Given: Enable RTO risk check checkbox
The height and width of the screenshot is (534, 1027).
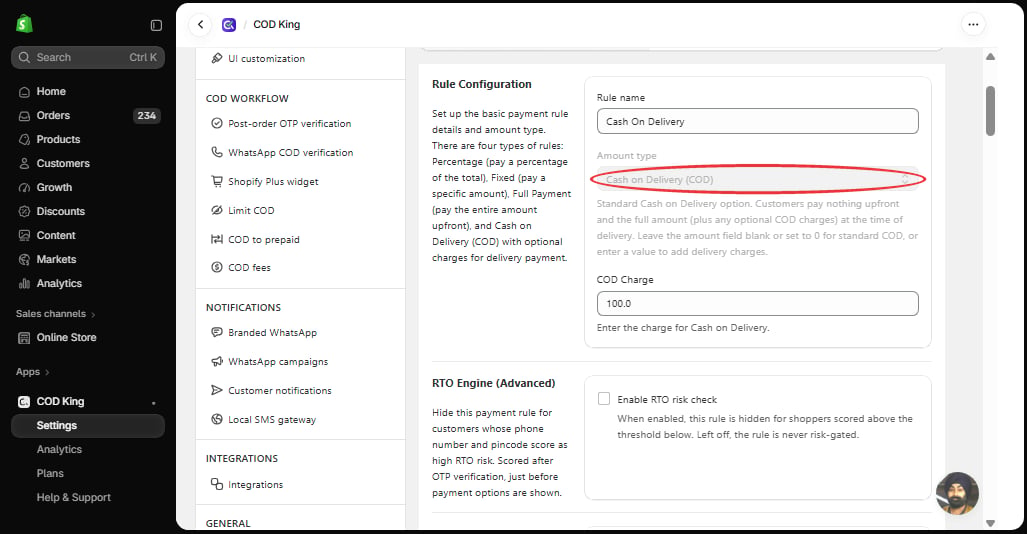Looking at the screenshot, I should 604,398.
